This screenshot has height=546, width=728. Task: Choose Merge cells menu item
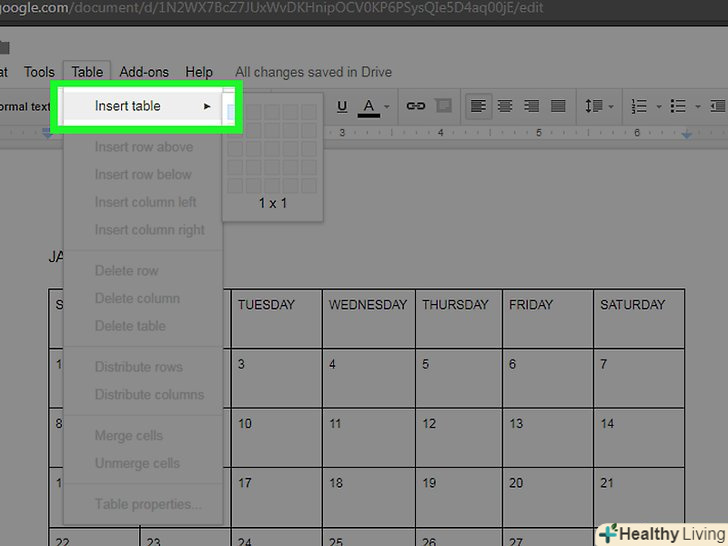[x=143, y=436]
